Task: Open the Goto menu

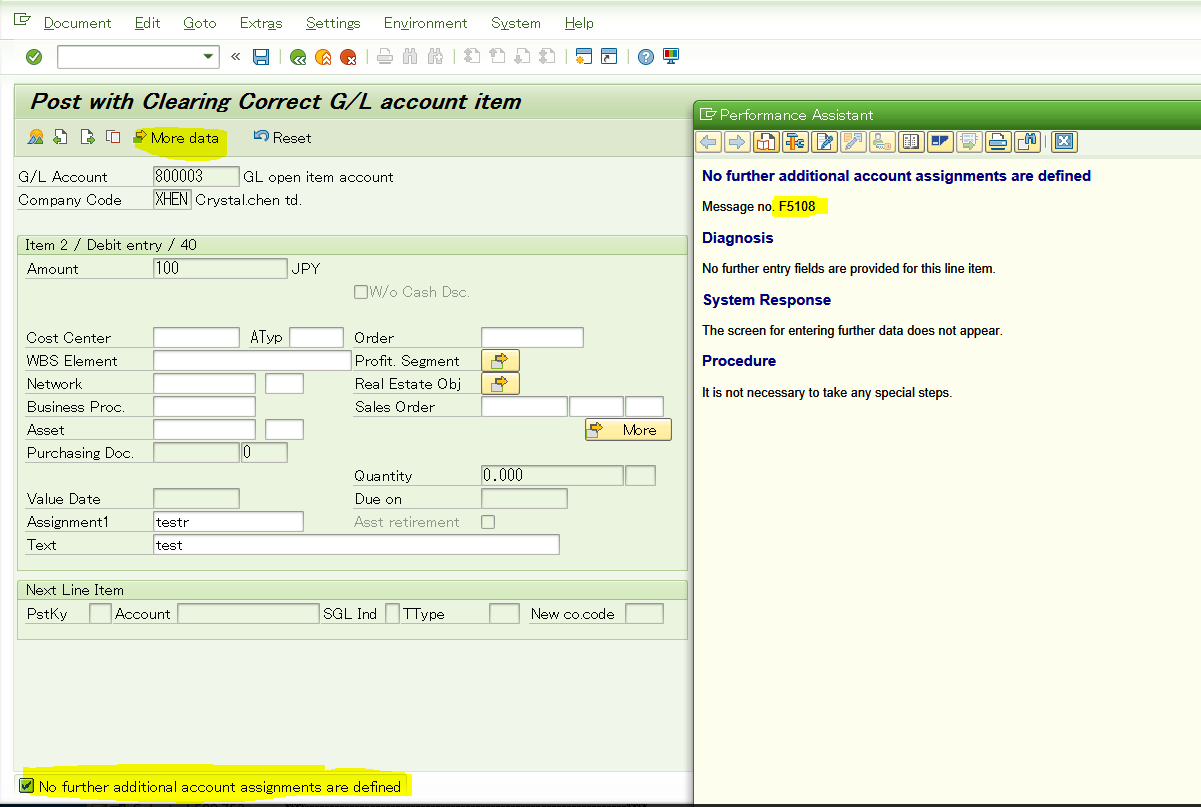Action: (x=200, y=23)
